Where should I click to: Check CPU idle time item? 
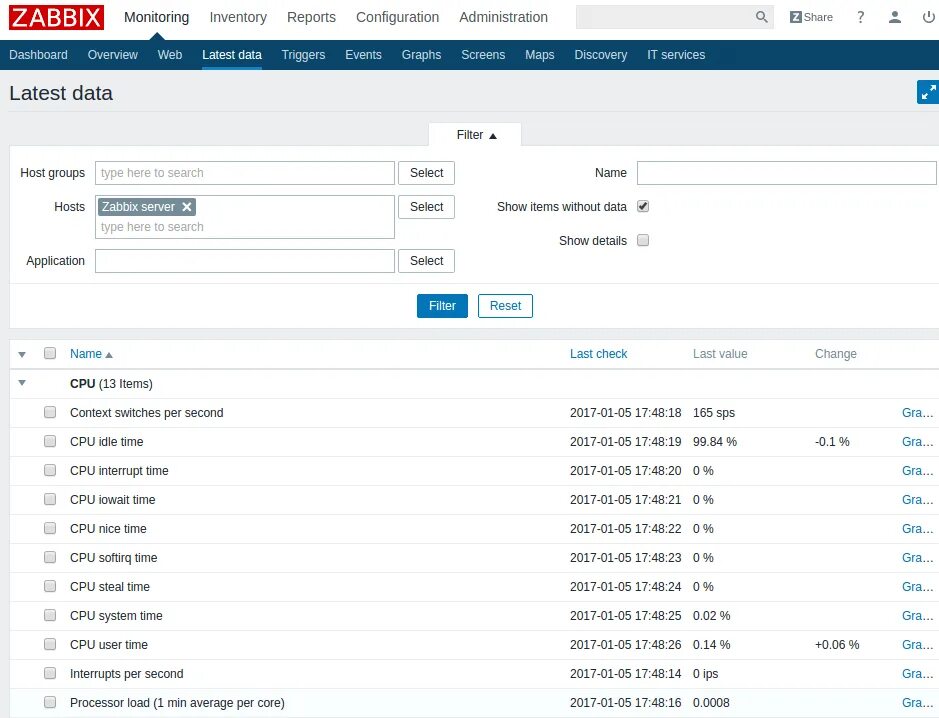(50, 441)
